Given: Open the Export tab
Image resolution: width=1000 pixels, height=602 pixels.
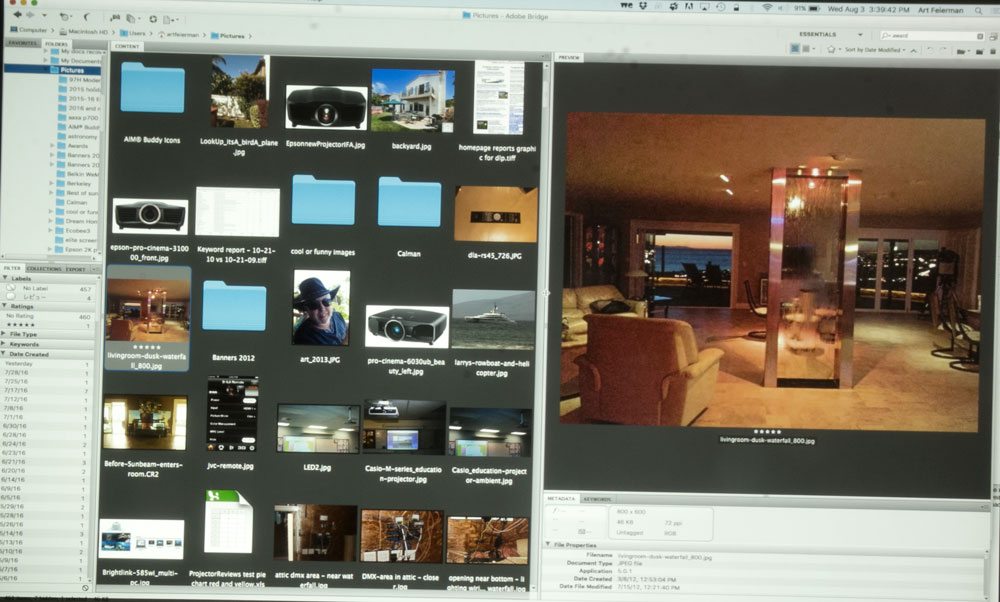Looking at the screenshot, I should [x=75, y=269].
